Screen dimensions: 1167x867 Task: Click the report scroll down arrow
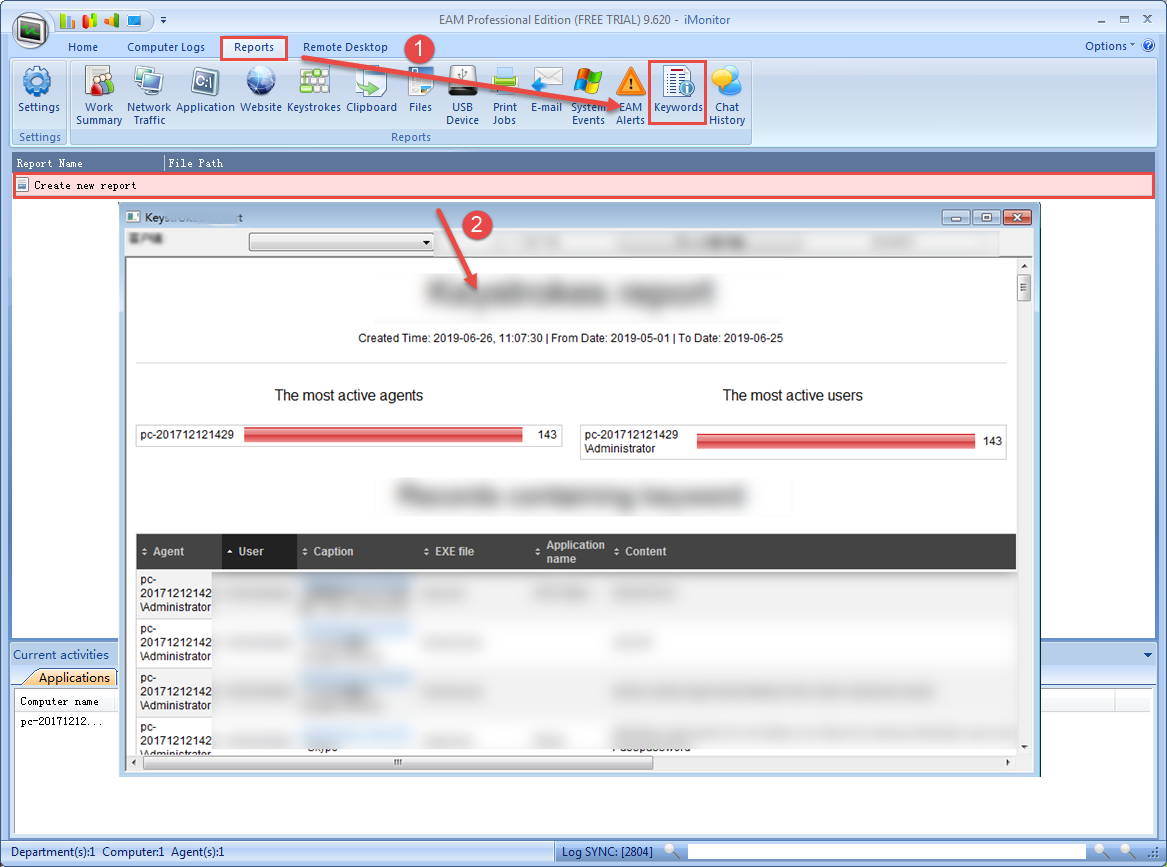[x=1024, y=746]
